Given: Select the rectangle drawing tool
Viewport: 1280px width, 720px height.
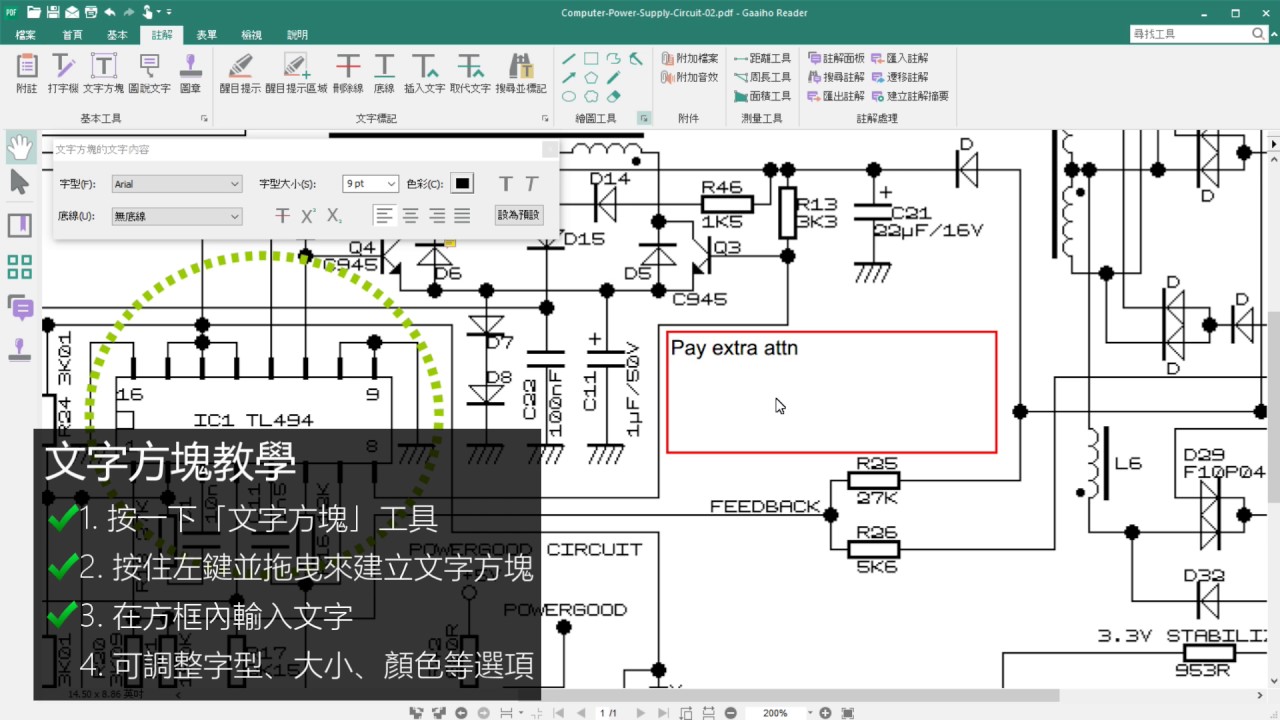Looking at the screenshot, I should coord(591,59).
